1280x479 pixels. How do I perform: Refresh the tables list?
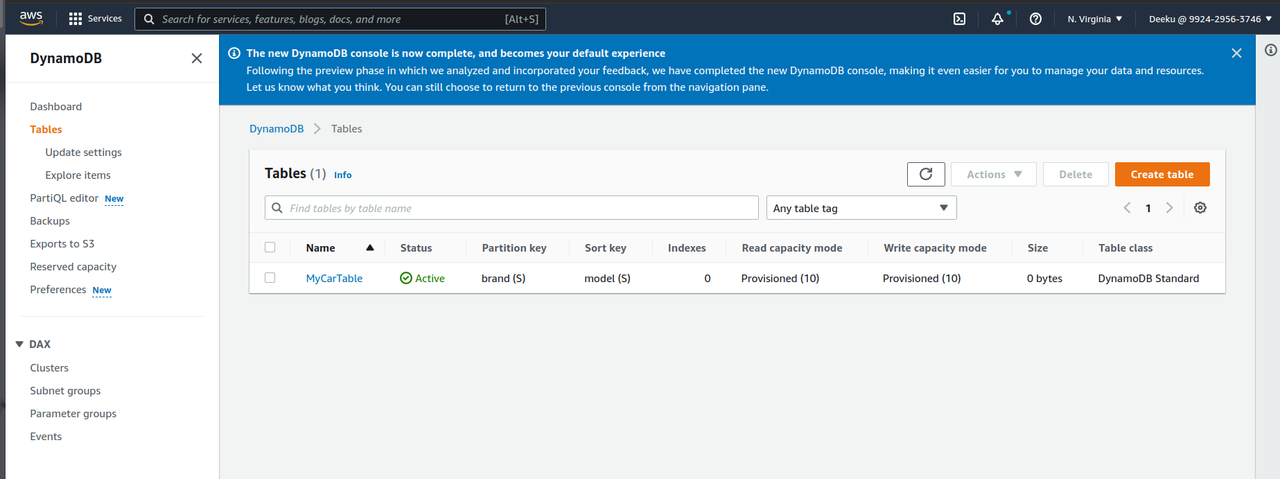coord(925,174)
